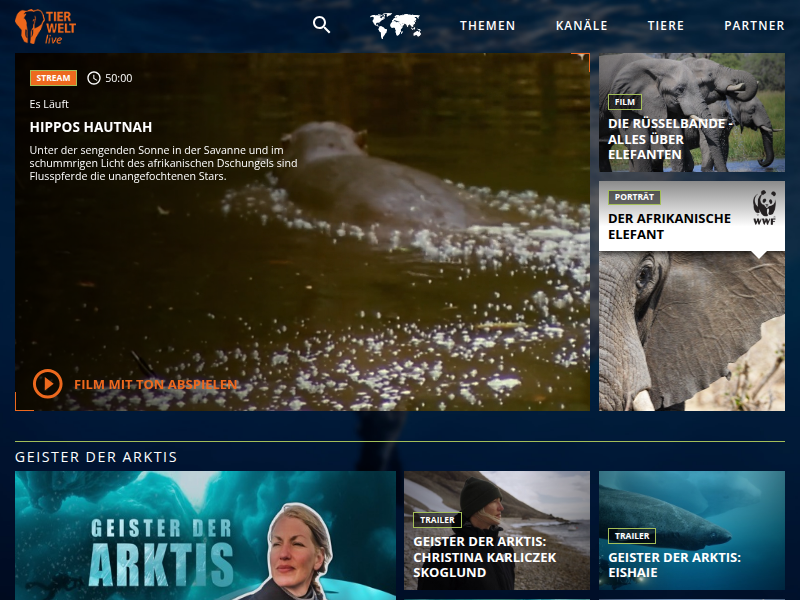Click the clock icon beside 50:00

[94, 78]
